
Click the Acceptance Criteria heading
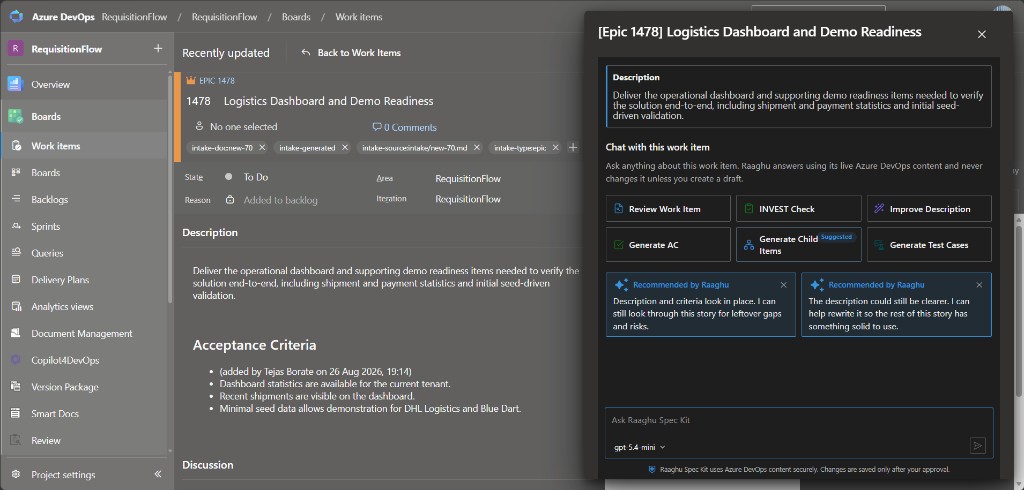[254, 345]
